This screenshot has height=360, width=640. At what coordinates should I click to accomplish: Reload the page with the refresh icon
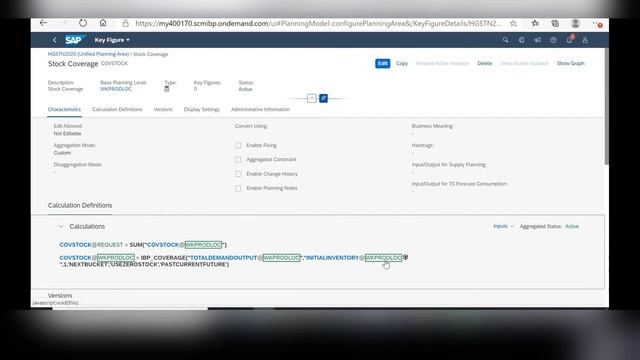pos(83,23)
